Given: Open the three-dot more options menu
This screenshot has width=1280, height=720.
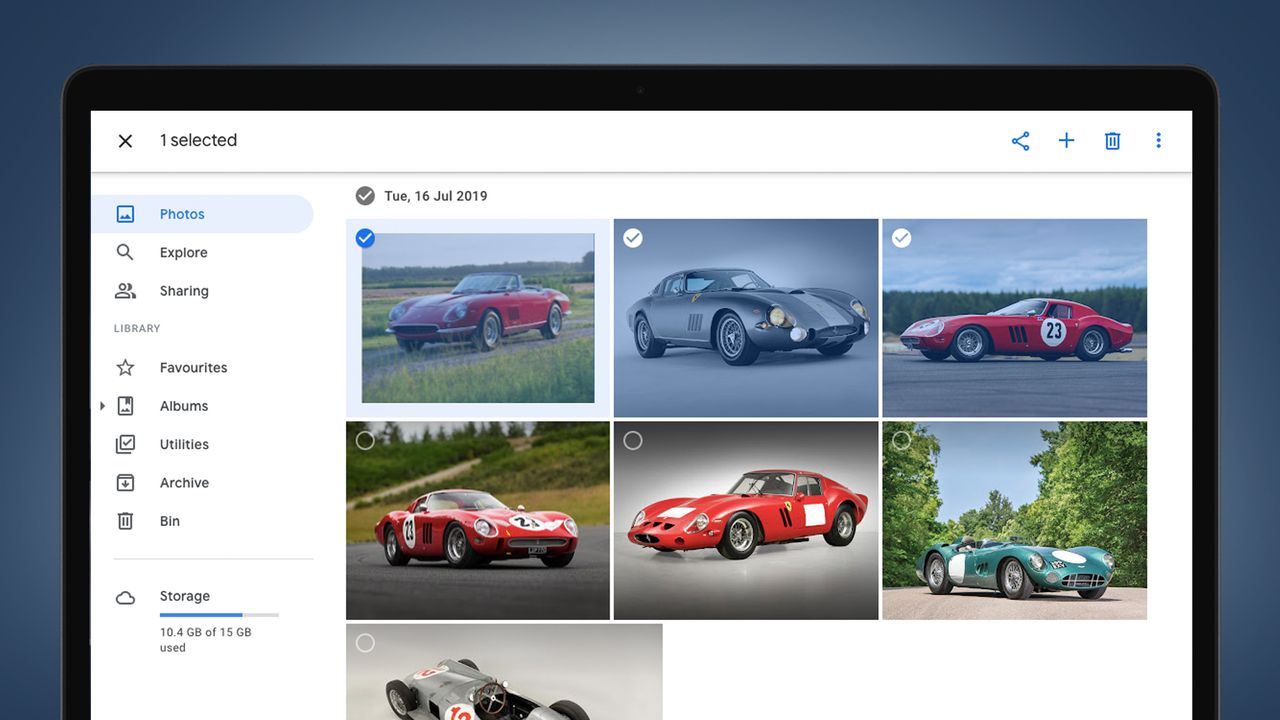Looking at the screenshot, I should click(1158, 141).
